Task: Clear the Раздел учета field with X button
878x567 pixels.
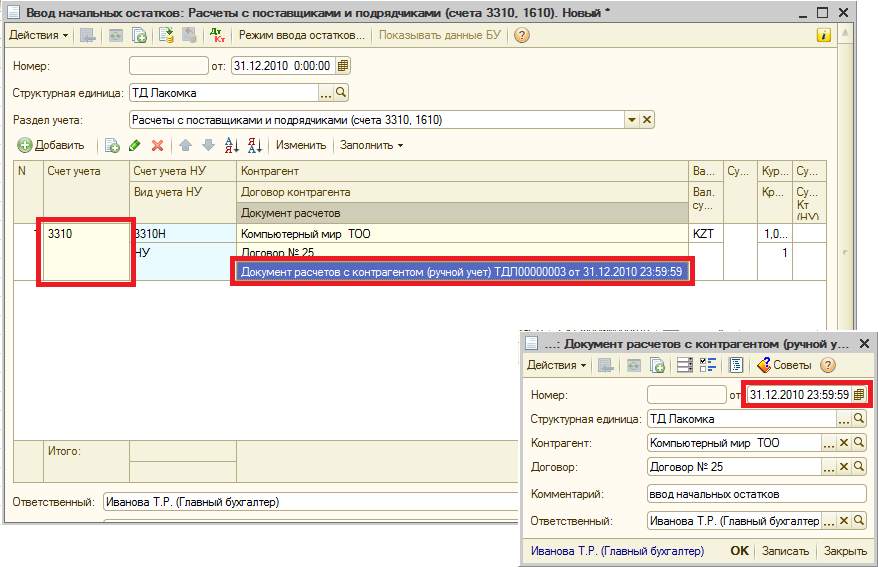Action: tap(647, 120)
